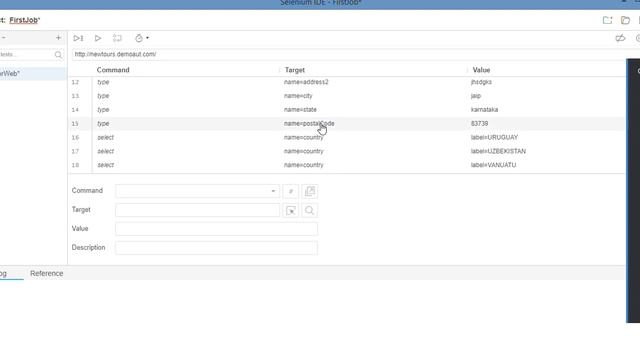Open the command reference in new window

pos(310,191)
